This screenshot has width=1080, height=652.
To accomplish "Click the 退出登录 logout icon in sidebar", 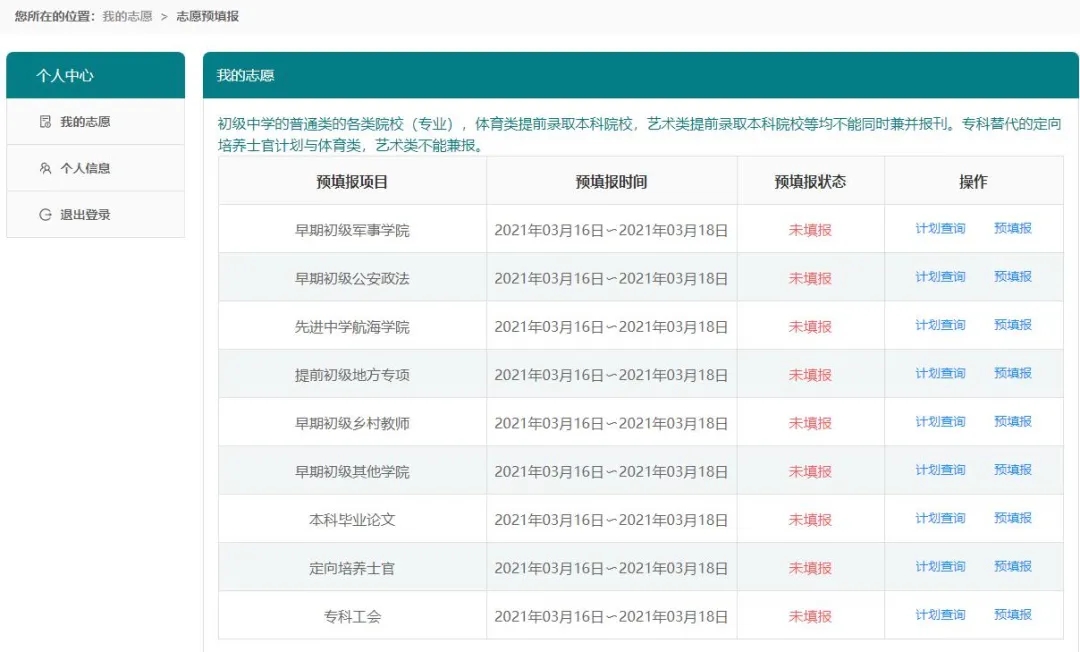I will point(45,215).
